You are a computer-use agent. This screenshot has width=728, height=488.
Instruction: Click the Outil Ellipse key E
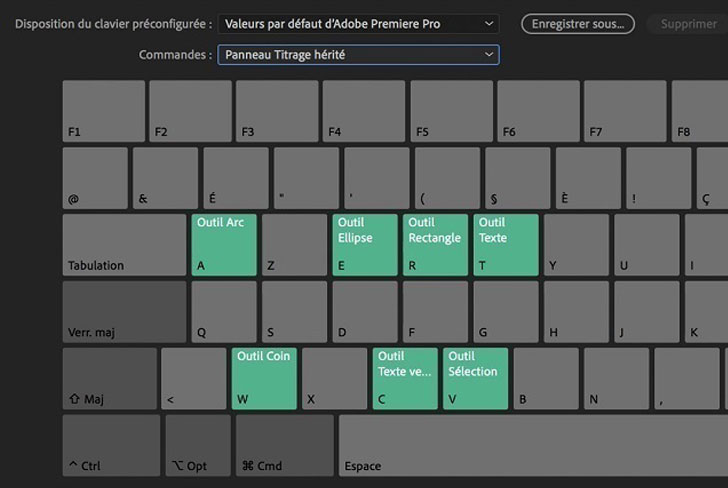pyautogui.click(x=365, y=245)
